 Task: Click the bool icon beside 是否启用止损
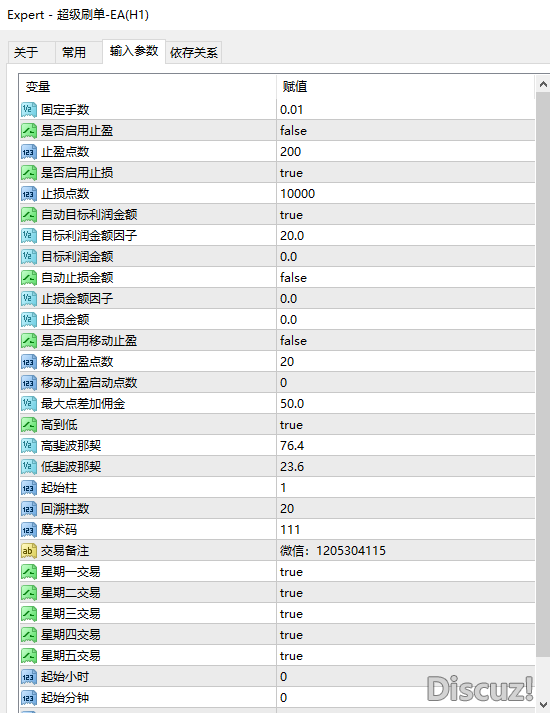pos(29,173)
